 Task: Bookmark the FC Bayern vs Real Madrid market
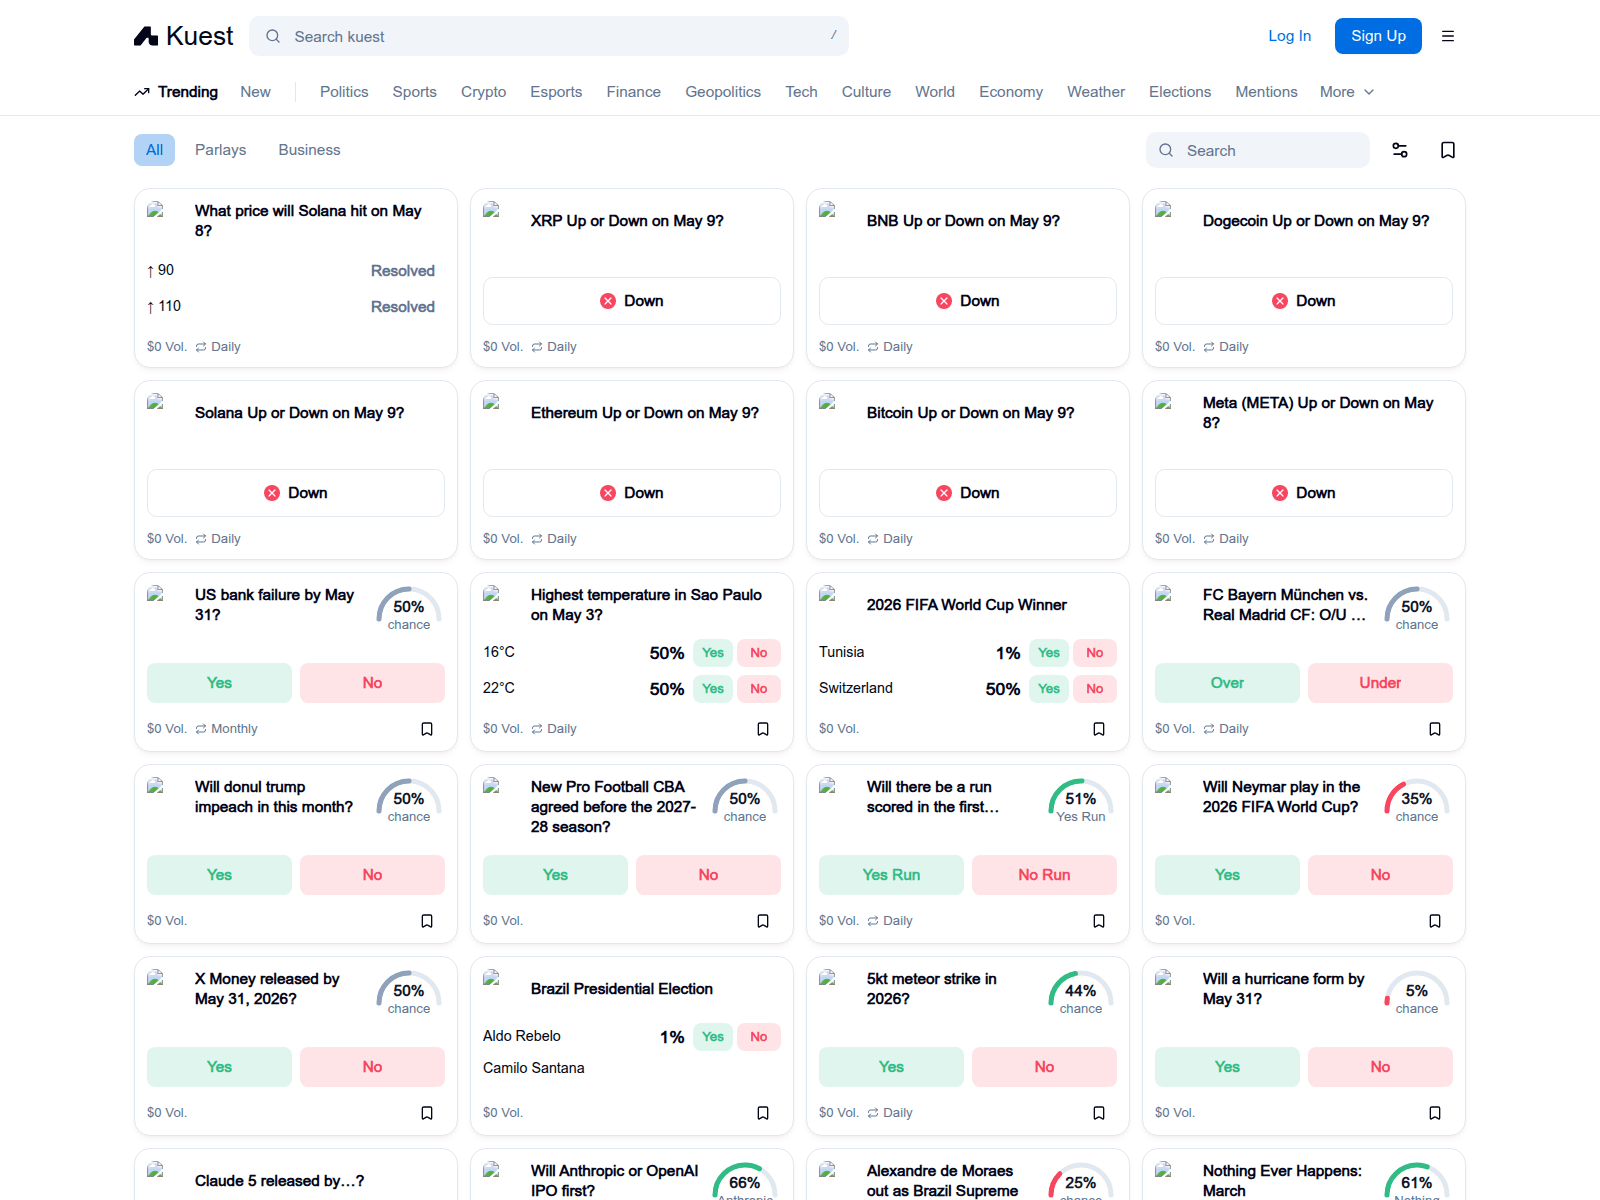(x=1435, y=729)
